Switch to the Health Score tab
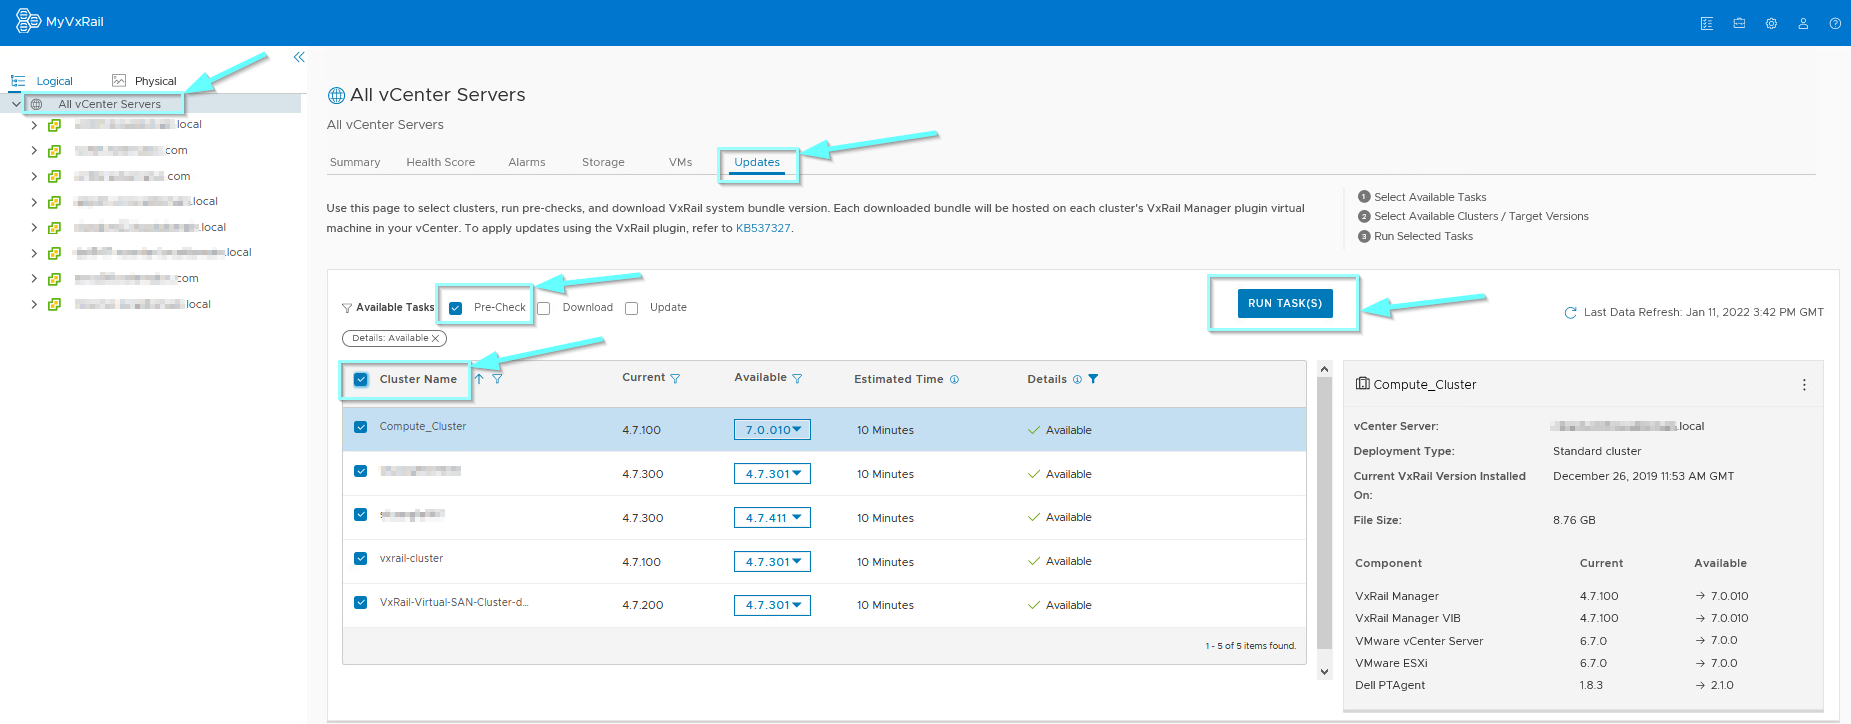The height and width of the screenshot is (724, 1851). click(x=441, y=162)
